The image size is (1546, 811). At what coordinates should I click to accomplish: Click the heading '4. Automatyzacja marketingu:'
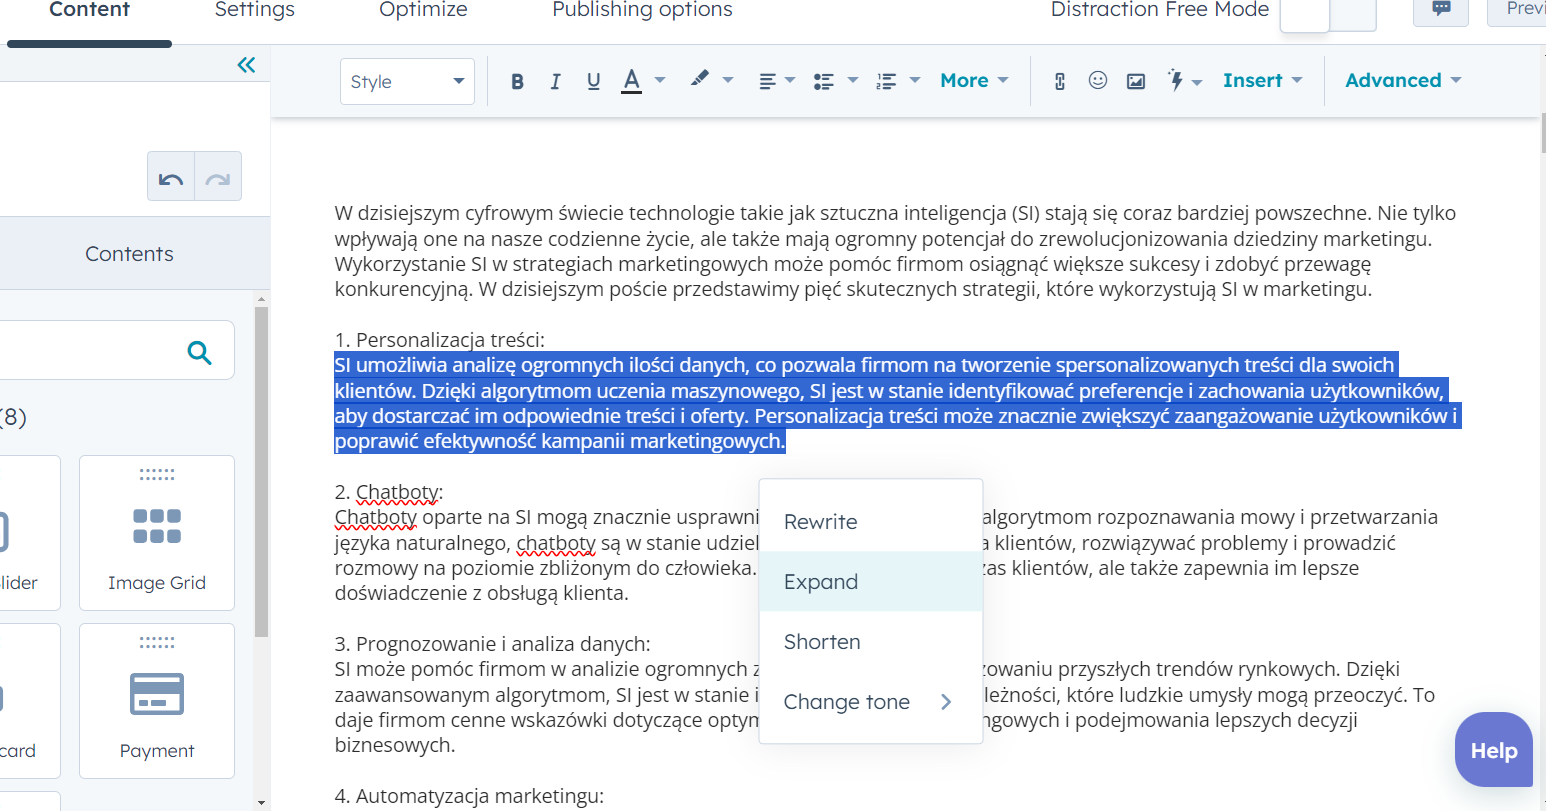click(470, 797)
